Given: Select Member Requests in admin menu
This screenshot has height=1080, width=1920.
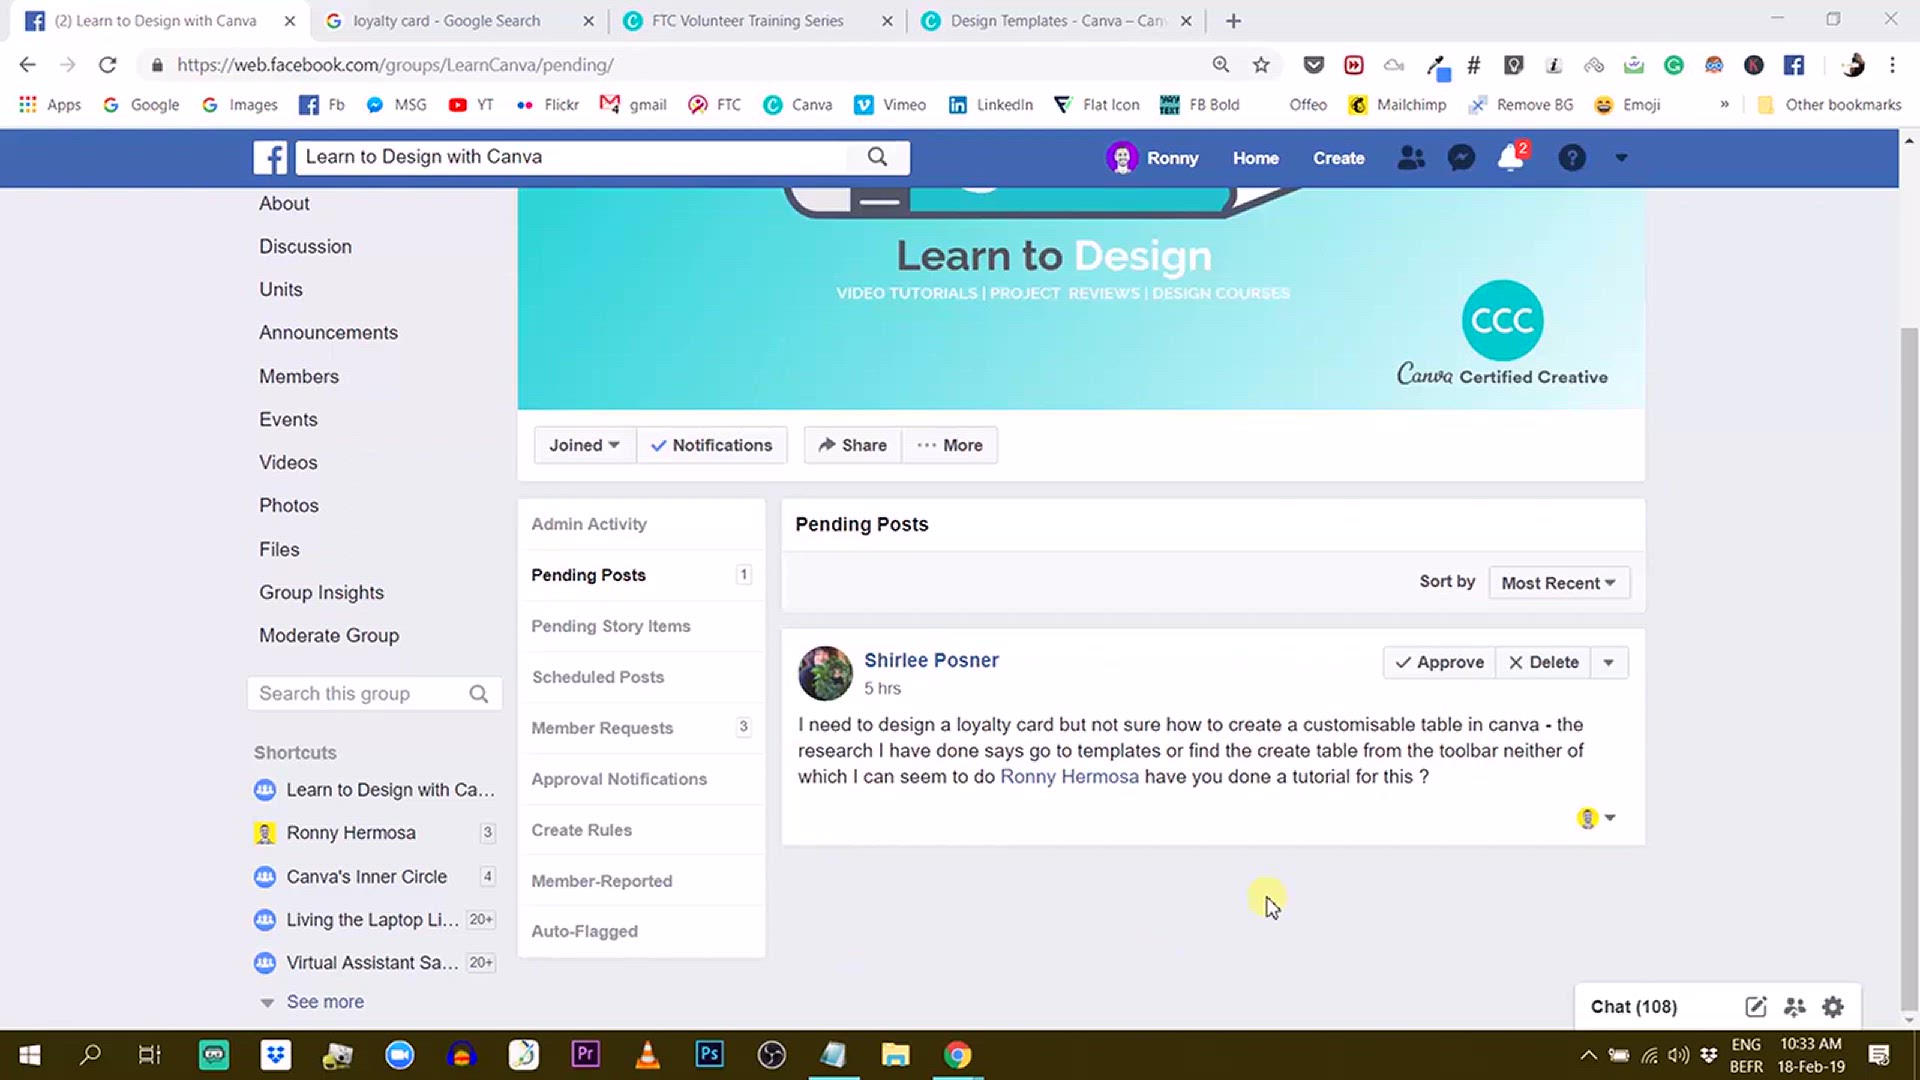Looking at the screenshot, I should 641,728.
